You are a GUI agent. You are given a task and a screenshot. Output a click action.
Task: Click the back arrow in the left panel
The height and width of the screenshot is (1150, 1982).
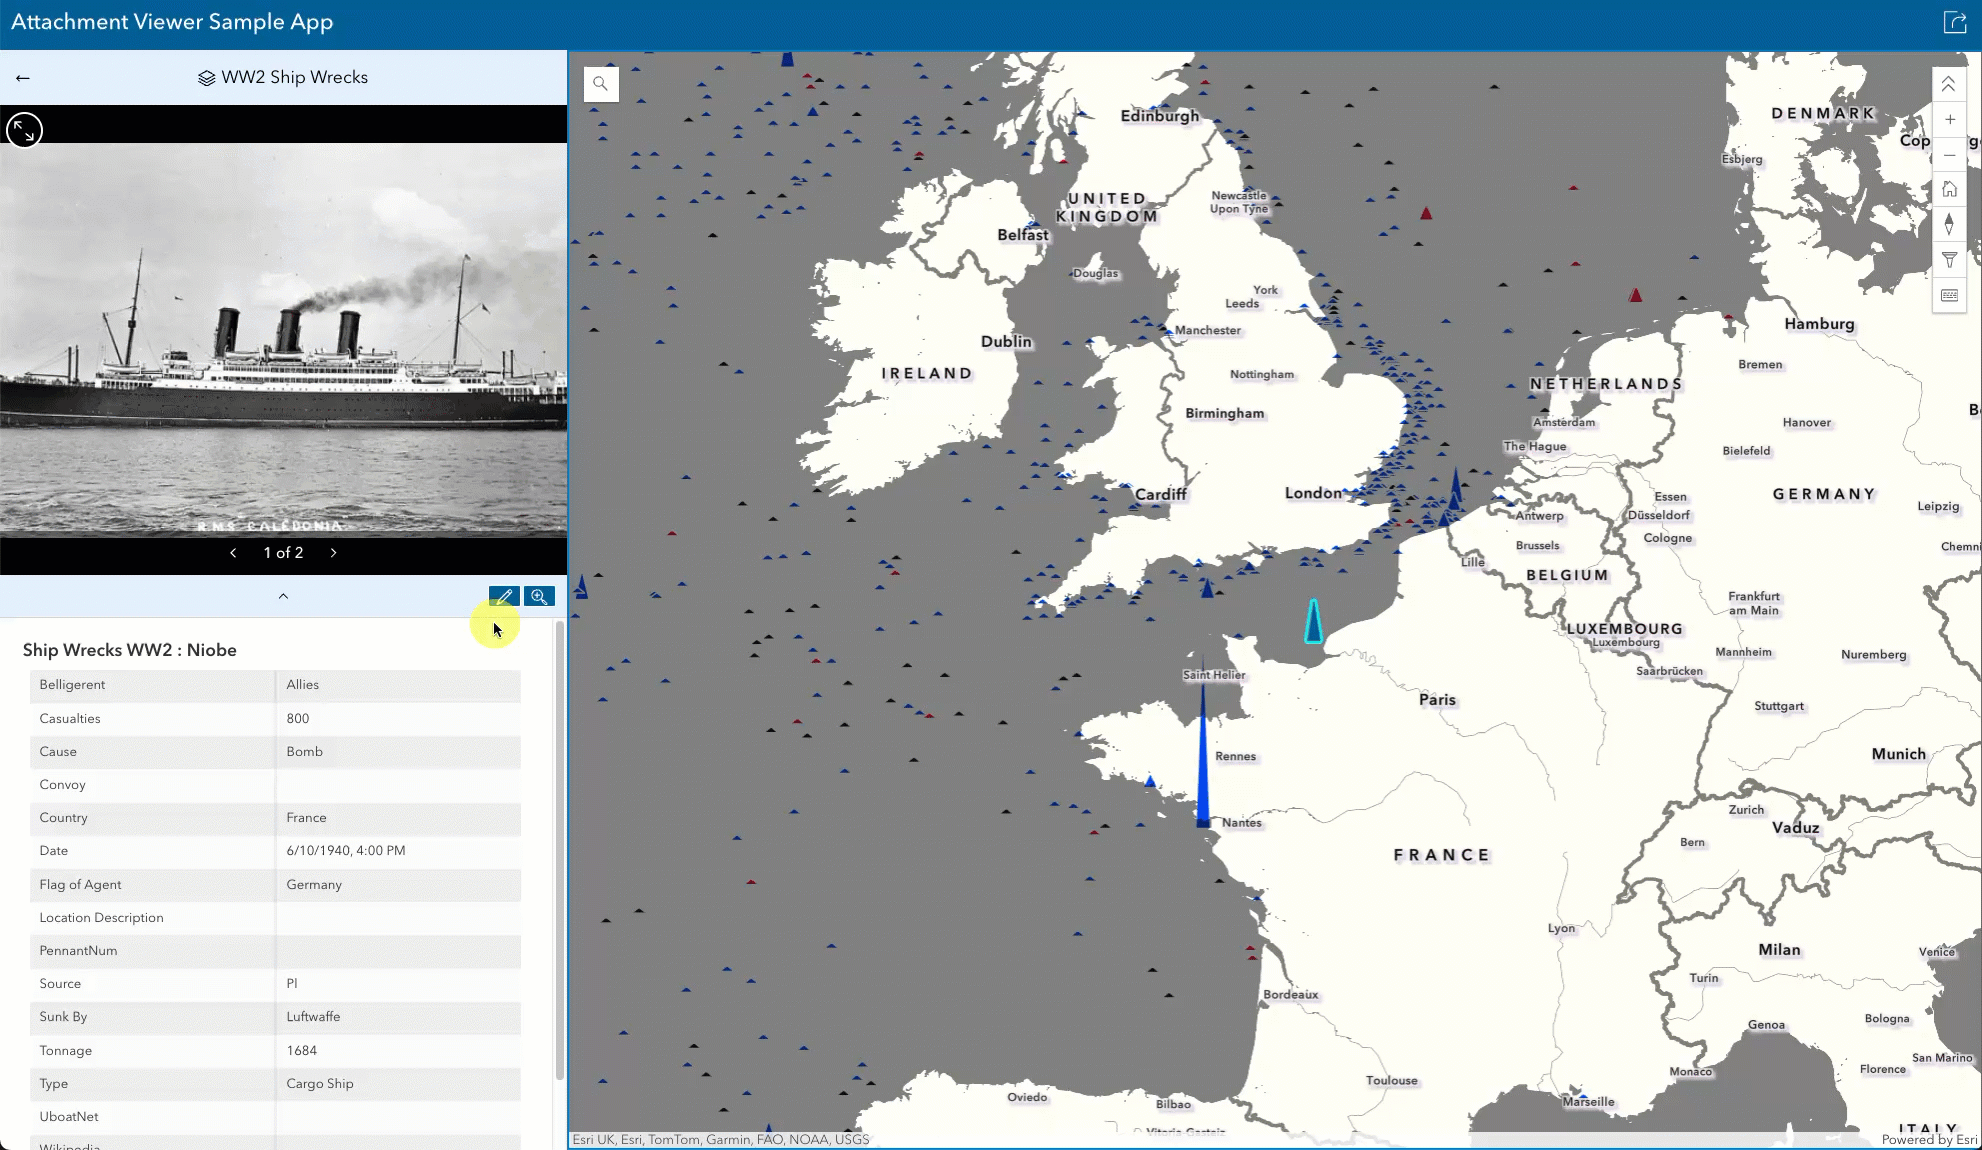(x=22, y=77)
